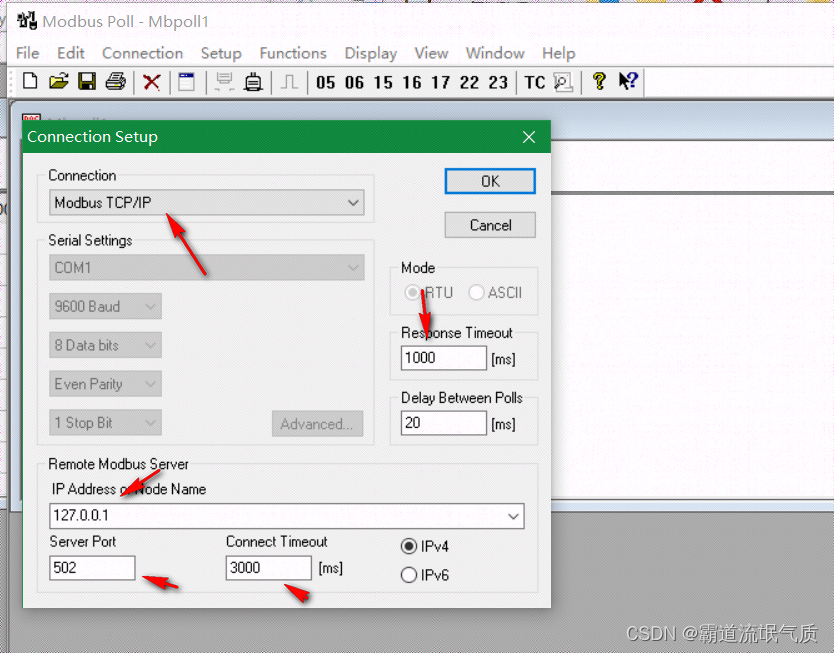
Task: Open the Edit menu
Action: click(71, 53)
